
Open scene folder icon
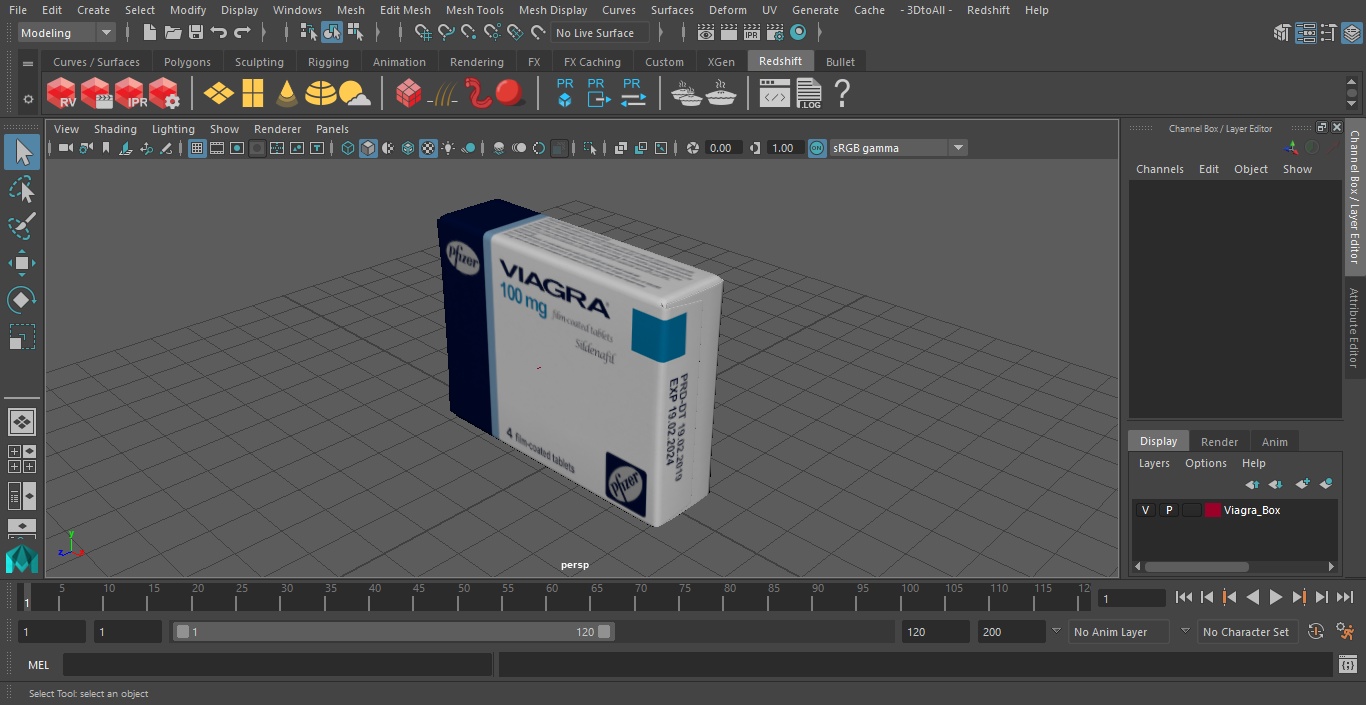pyautogui.click(x=173, y=33)
